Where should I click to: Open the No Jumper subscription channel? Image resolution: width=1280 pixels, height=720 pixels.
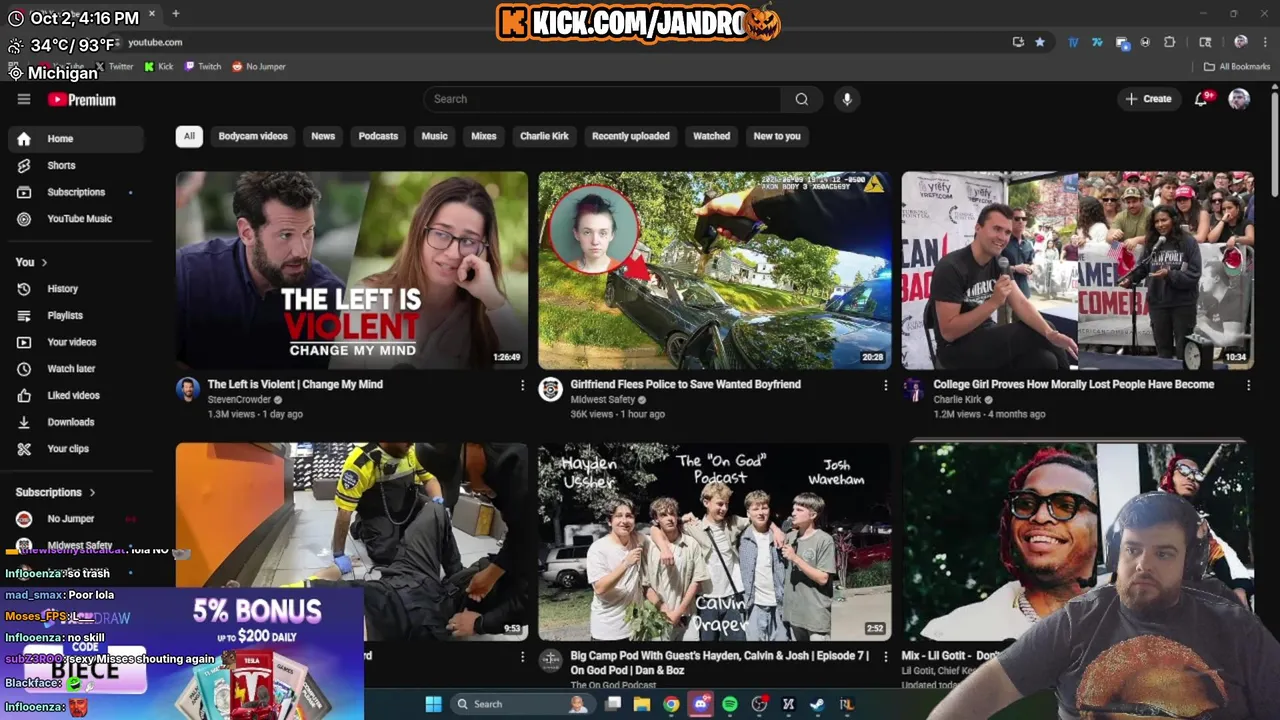(76, 519)
